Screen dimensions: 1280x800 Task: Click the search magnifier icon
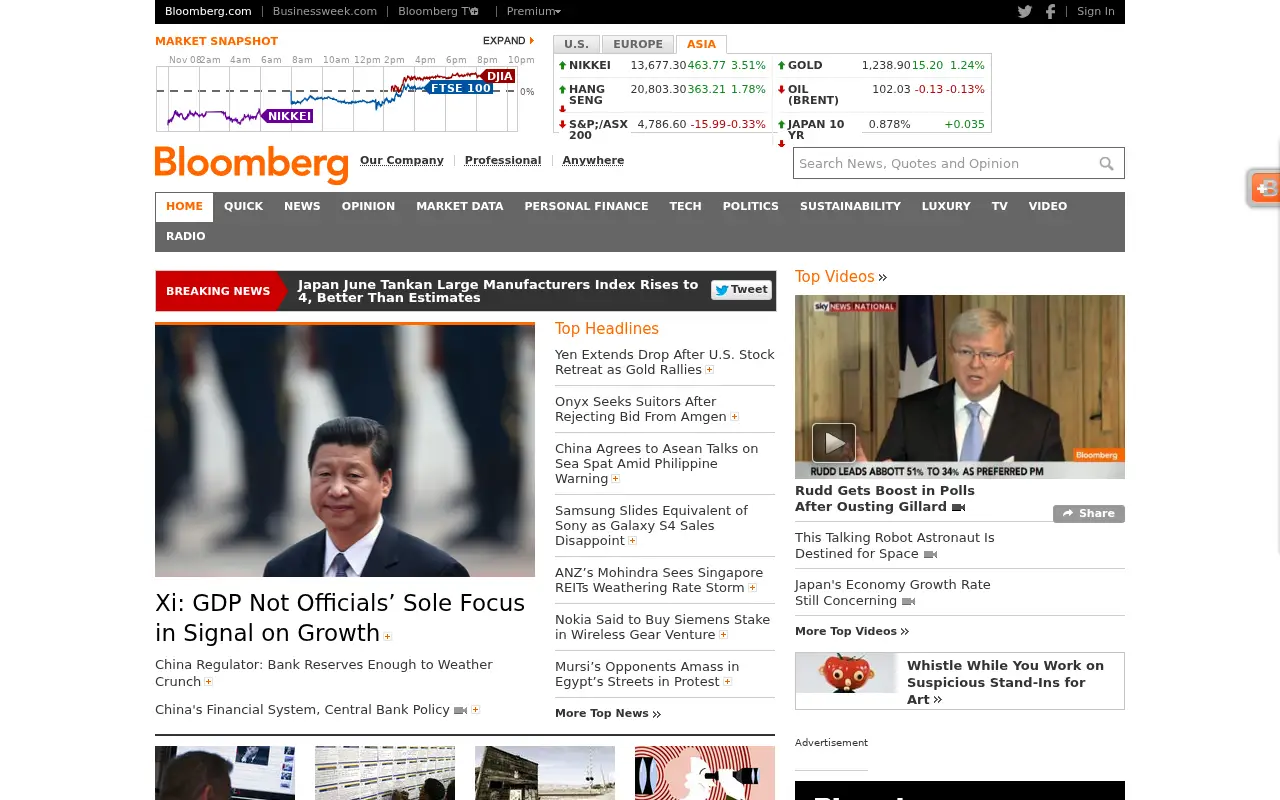(1106, 164)
